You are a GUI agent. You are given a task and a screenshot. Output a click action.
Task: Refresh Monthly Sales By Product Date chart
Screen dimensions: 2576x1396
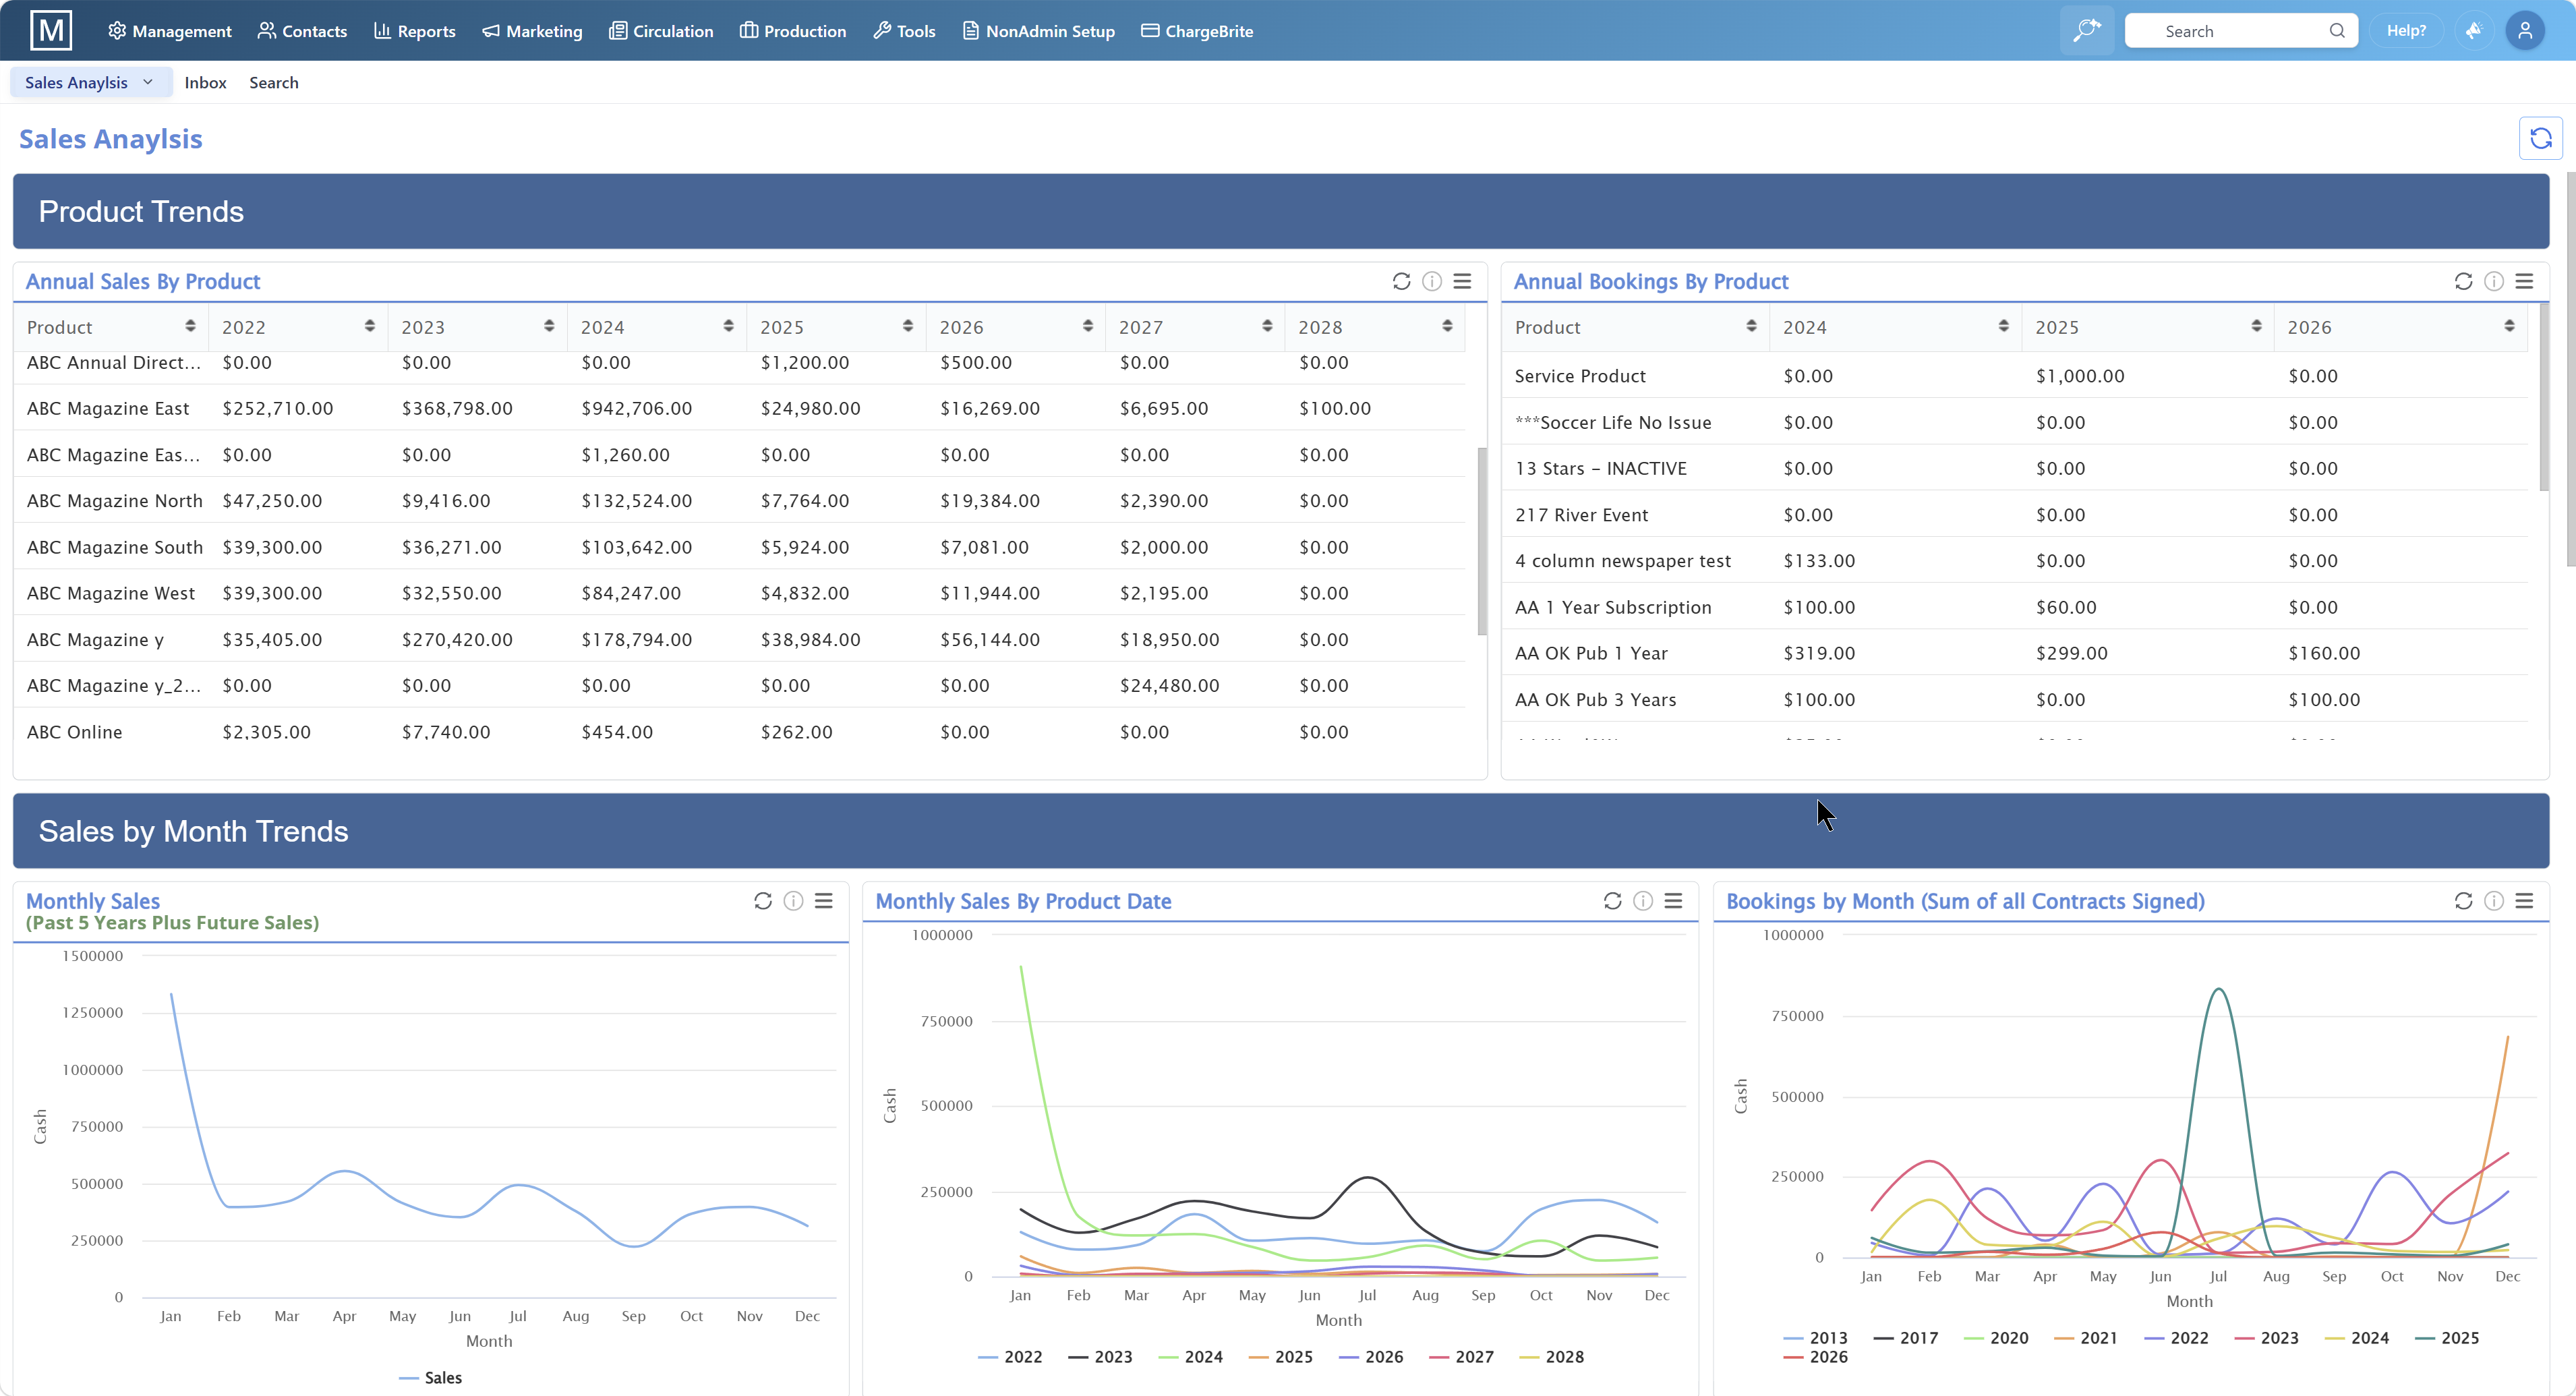1612,901
